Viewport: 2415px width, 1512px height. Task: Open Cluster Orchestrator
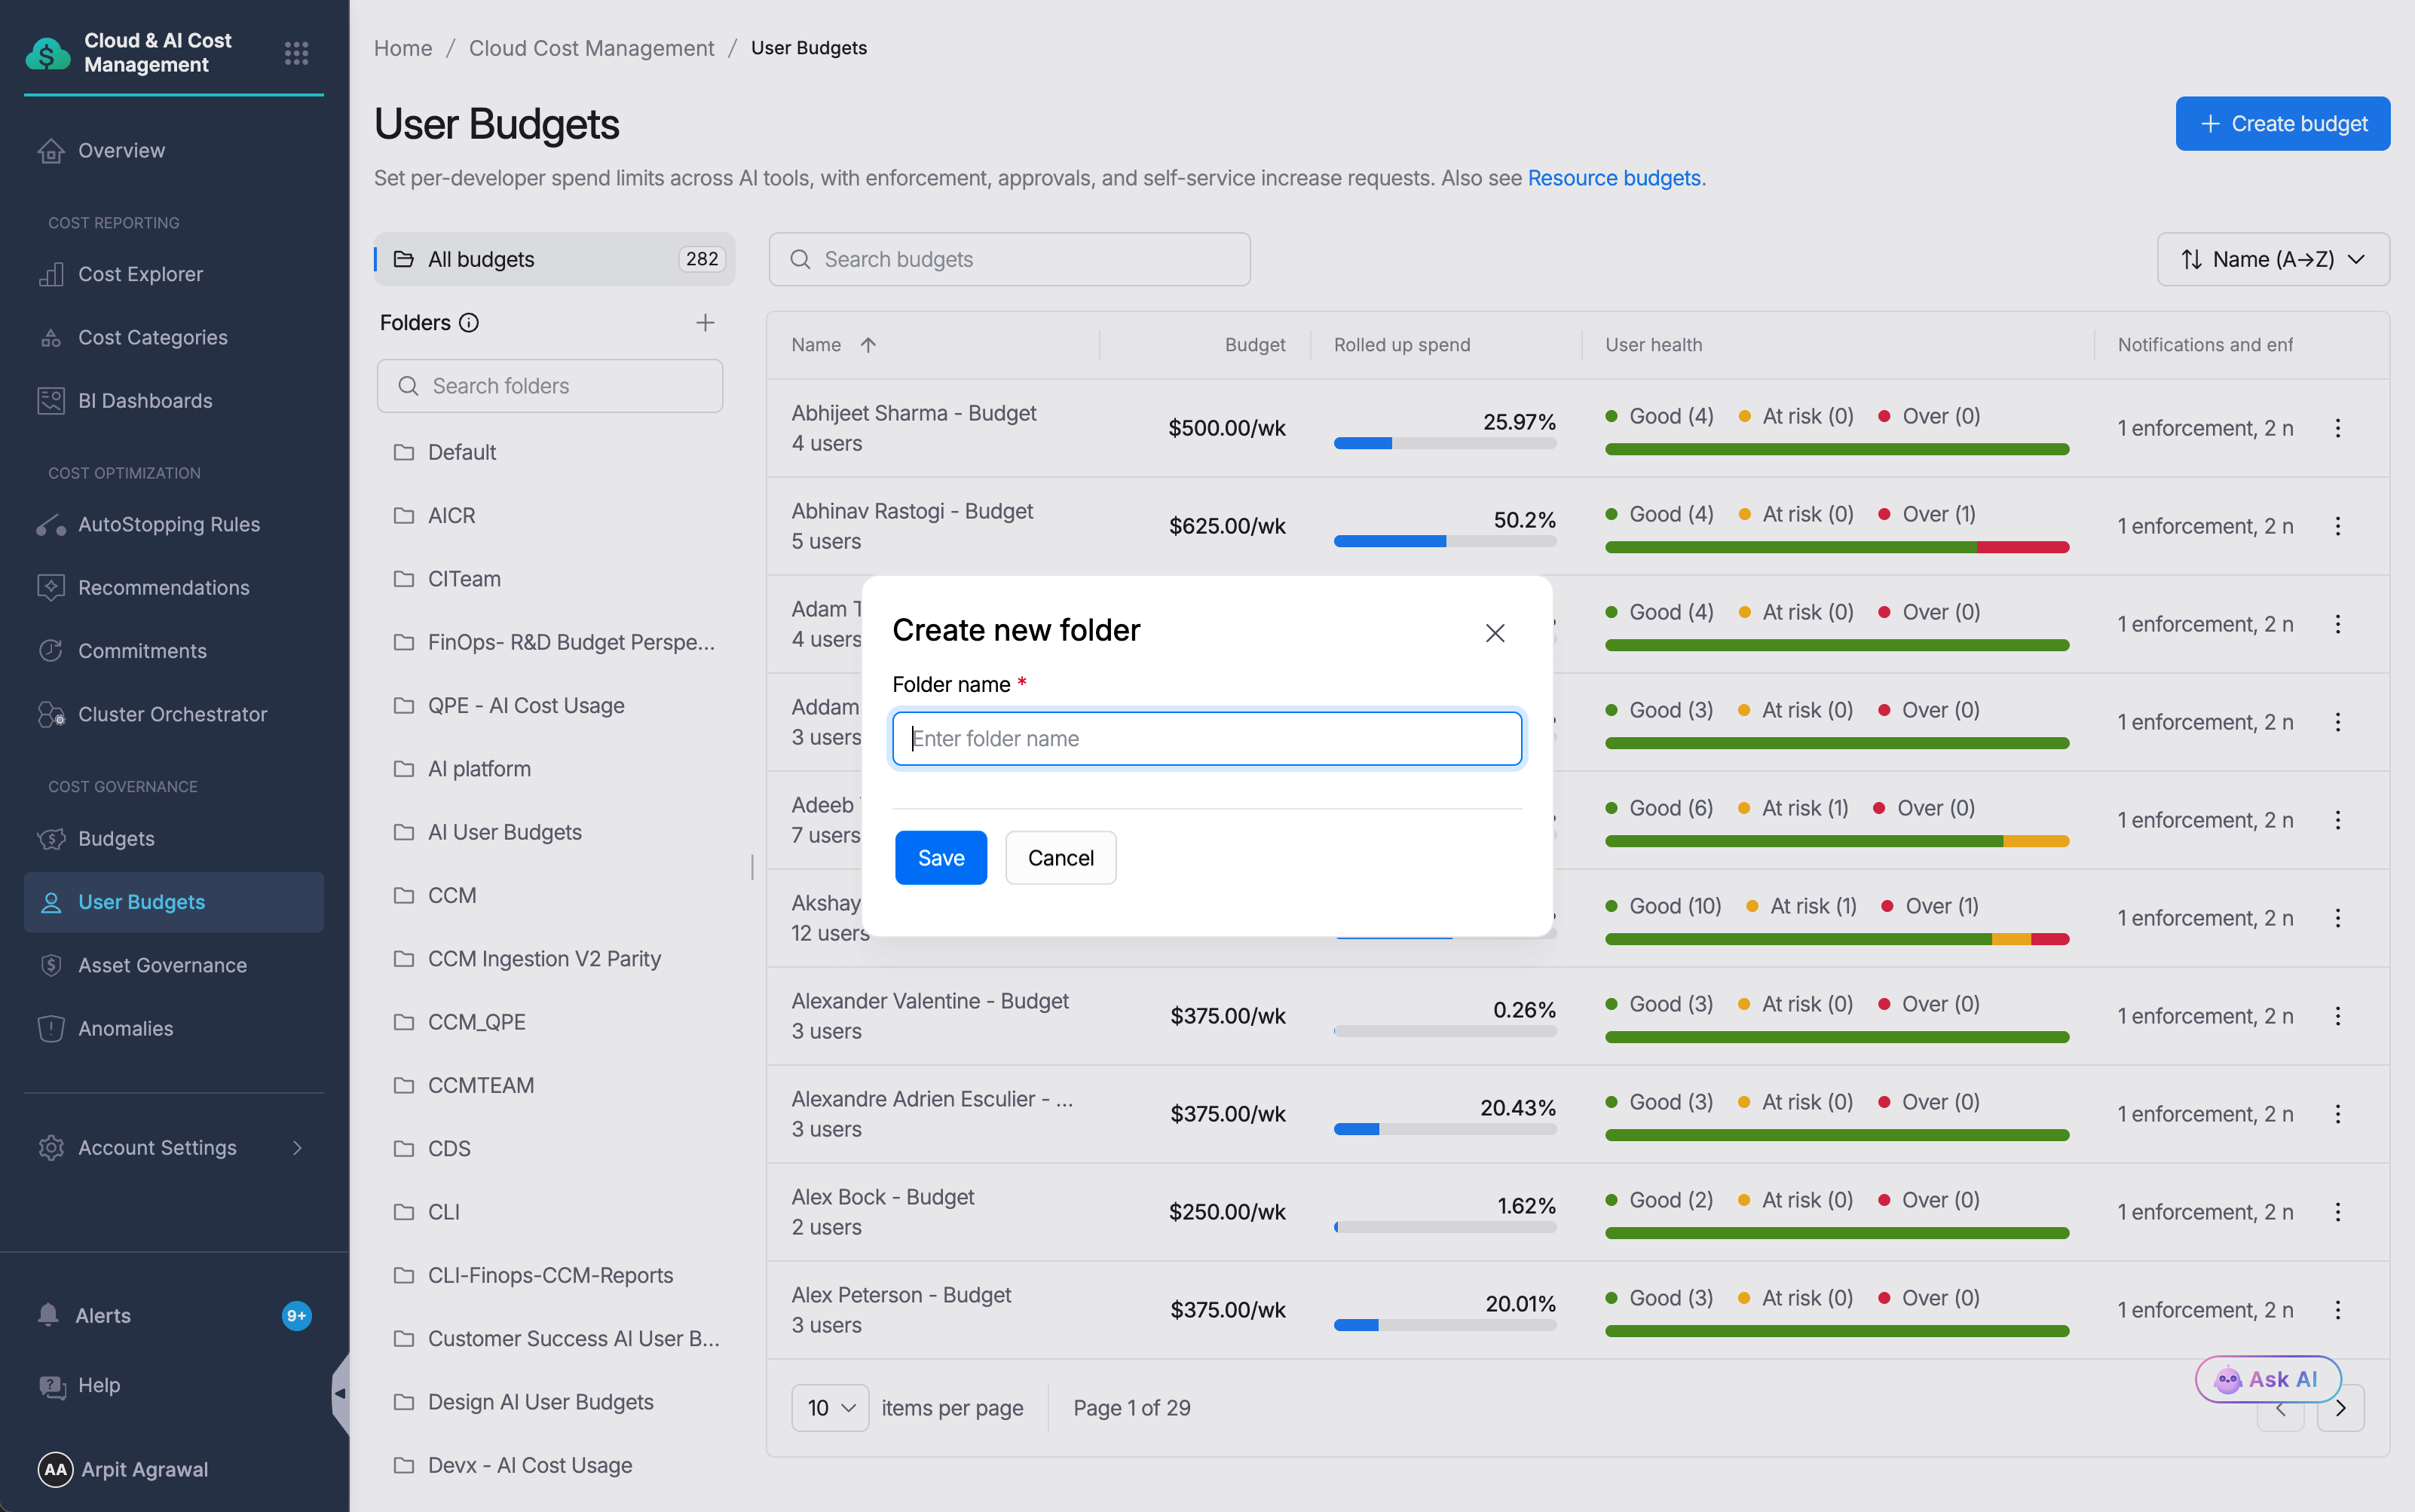[x=172, y=714]
